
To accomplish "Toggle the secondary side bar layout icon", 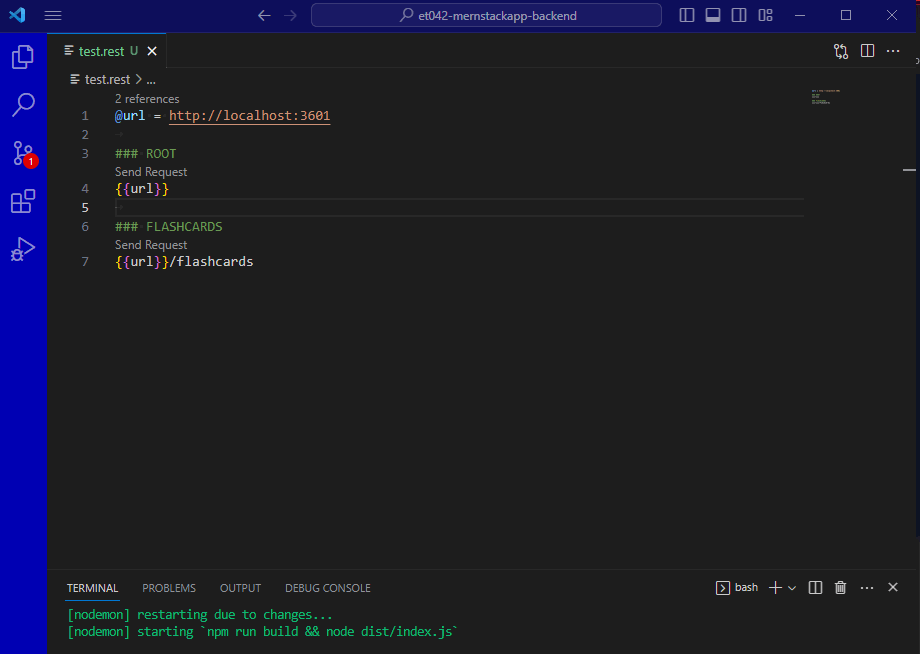I will [739, 15].
